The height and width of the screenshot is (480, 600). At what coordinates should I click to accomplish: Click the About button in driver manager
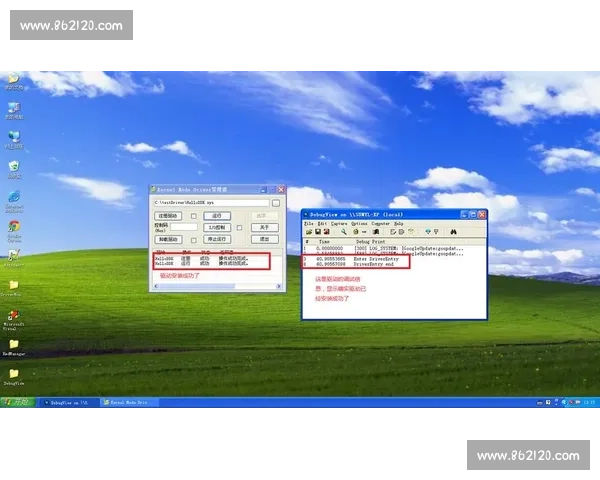(x=264, y=227)
